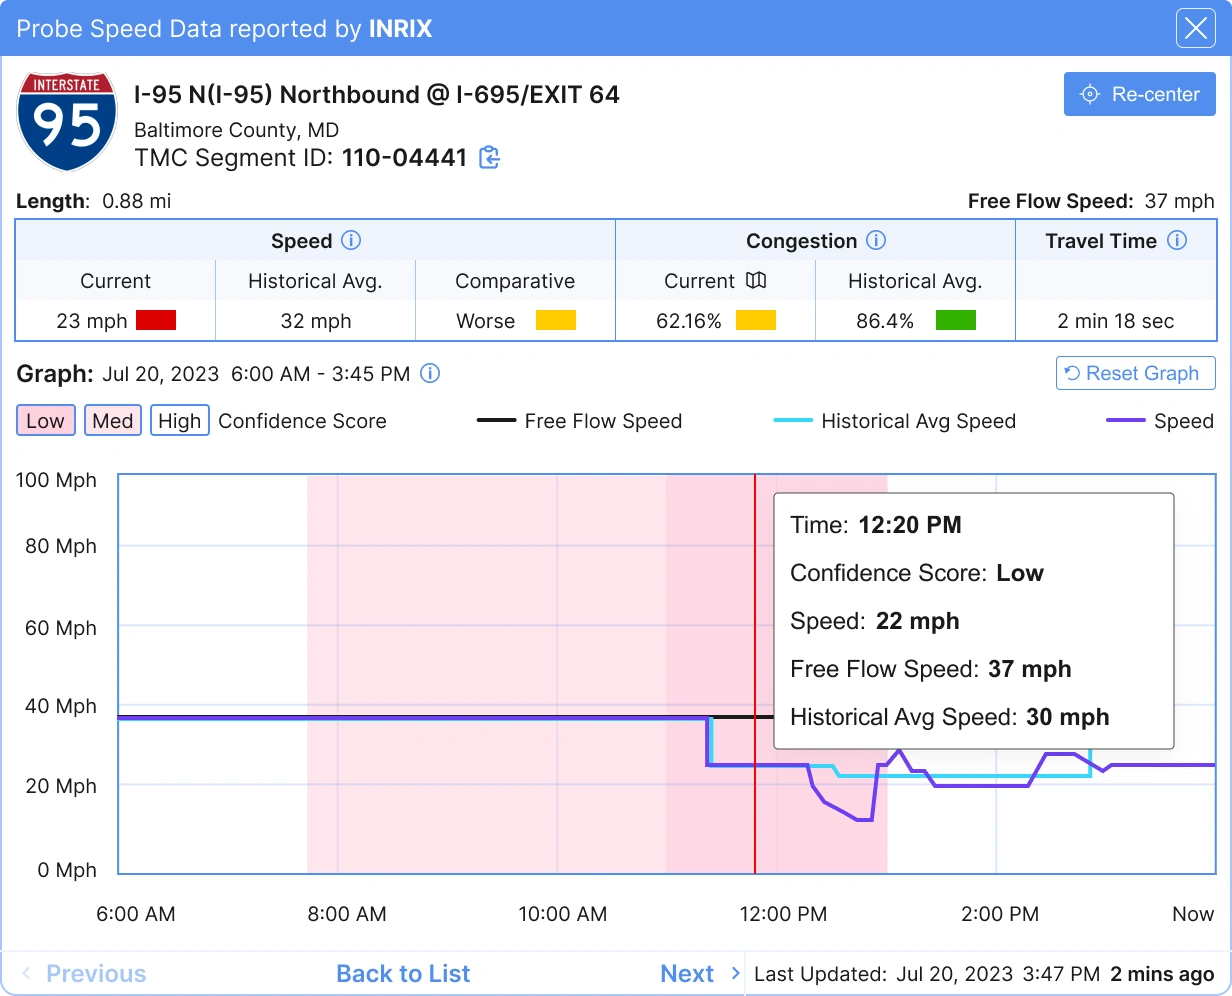Toggle the Historical Avg Speed legend series
1232x996 pixels.
(x=895, y=421)
